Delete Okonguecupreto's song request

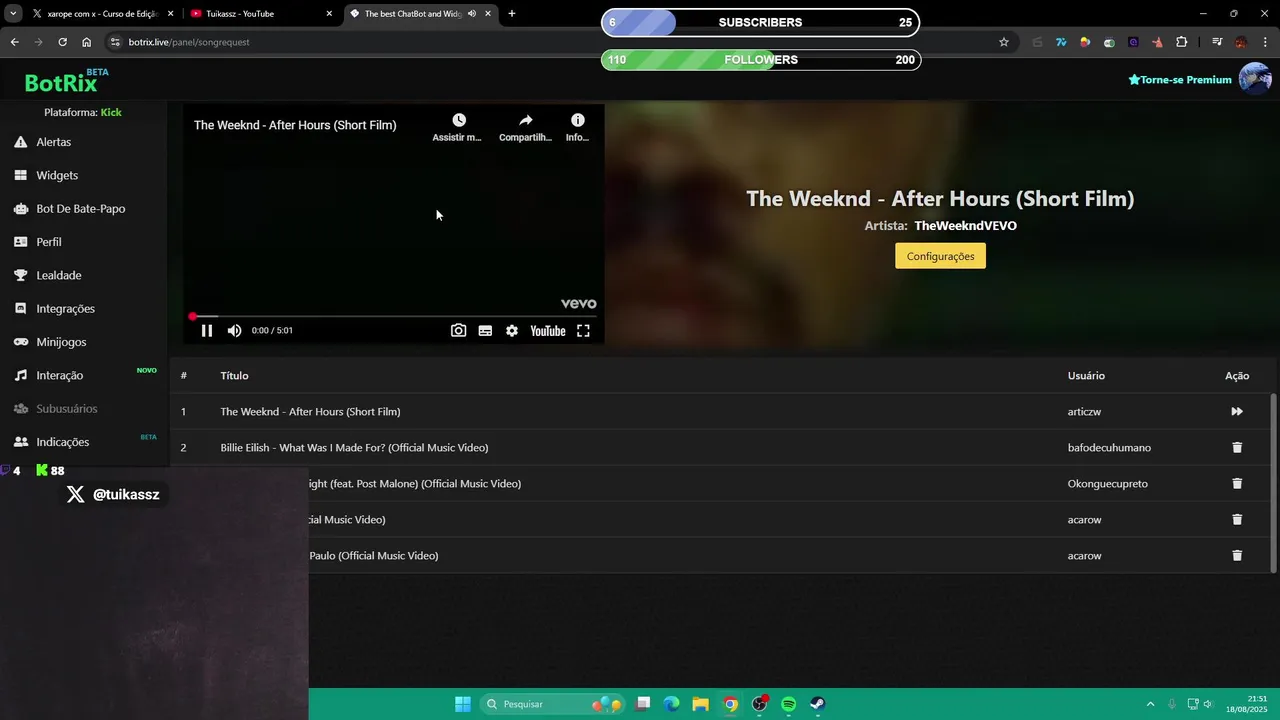1237,484
